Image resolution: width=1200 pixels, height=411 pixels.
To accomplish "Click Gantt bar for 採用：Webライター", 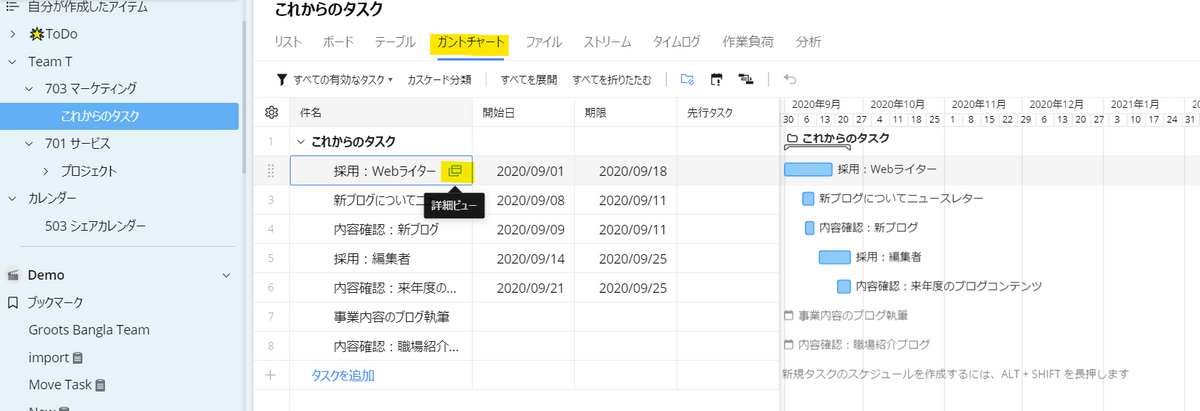I will [x=808, y=169].
